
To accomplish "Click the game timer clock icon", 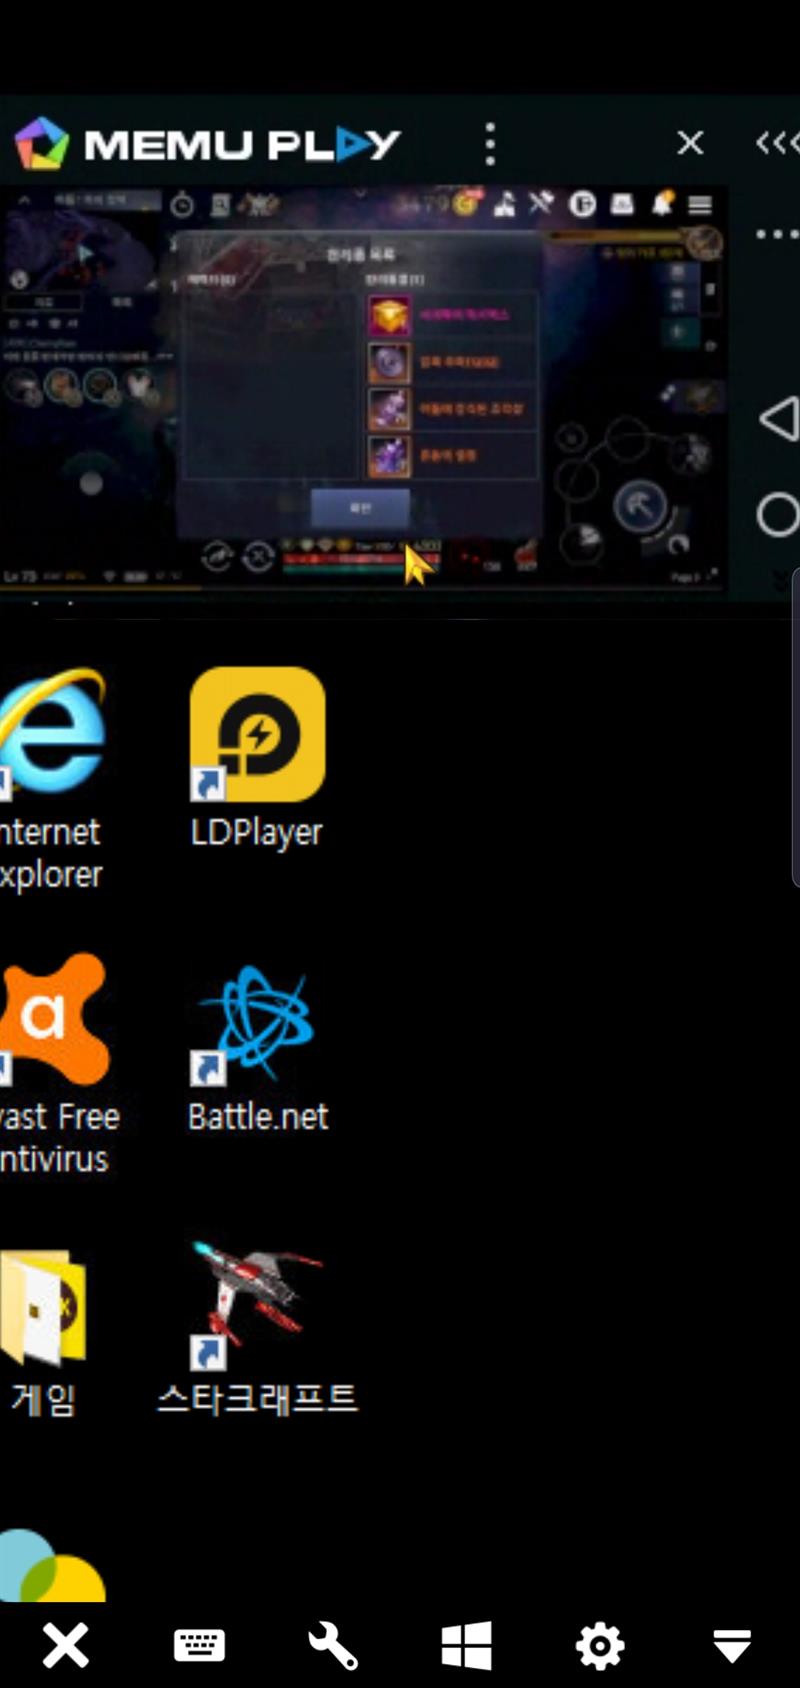I will coord(182,206).
